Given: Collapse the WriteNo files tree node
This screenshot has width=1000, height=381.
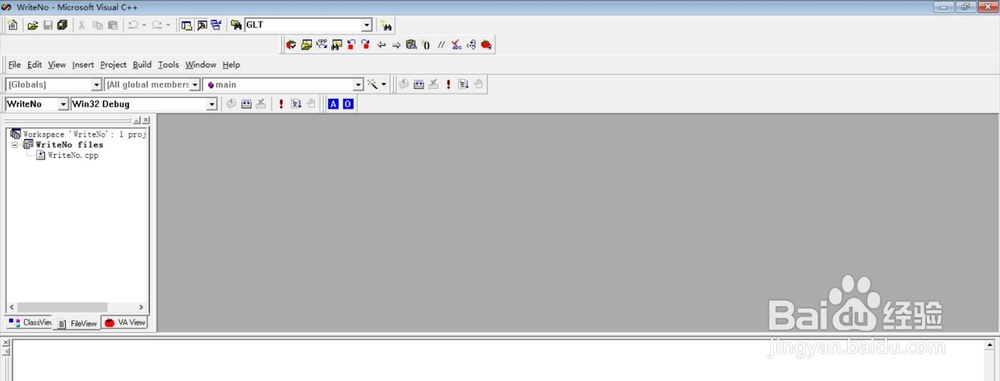Looking at the screenshot, I should (15, 145).
